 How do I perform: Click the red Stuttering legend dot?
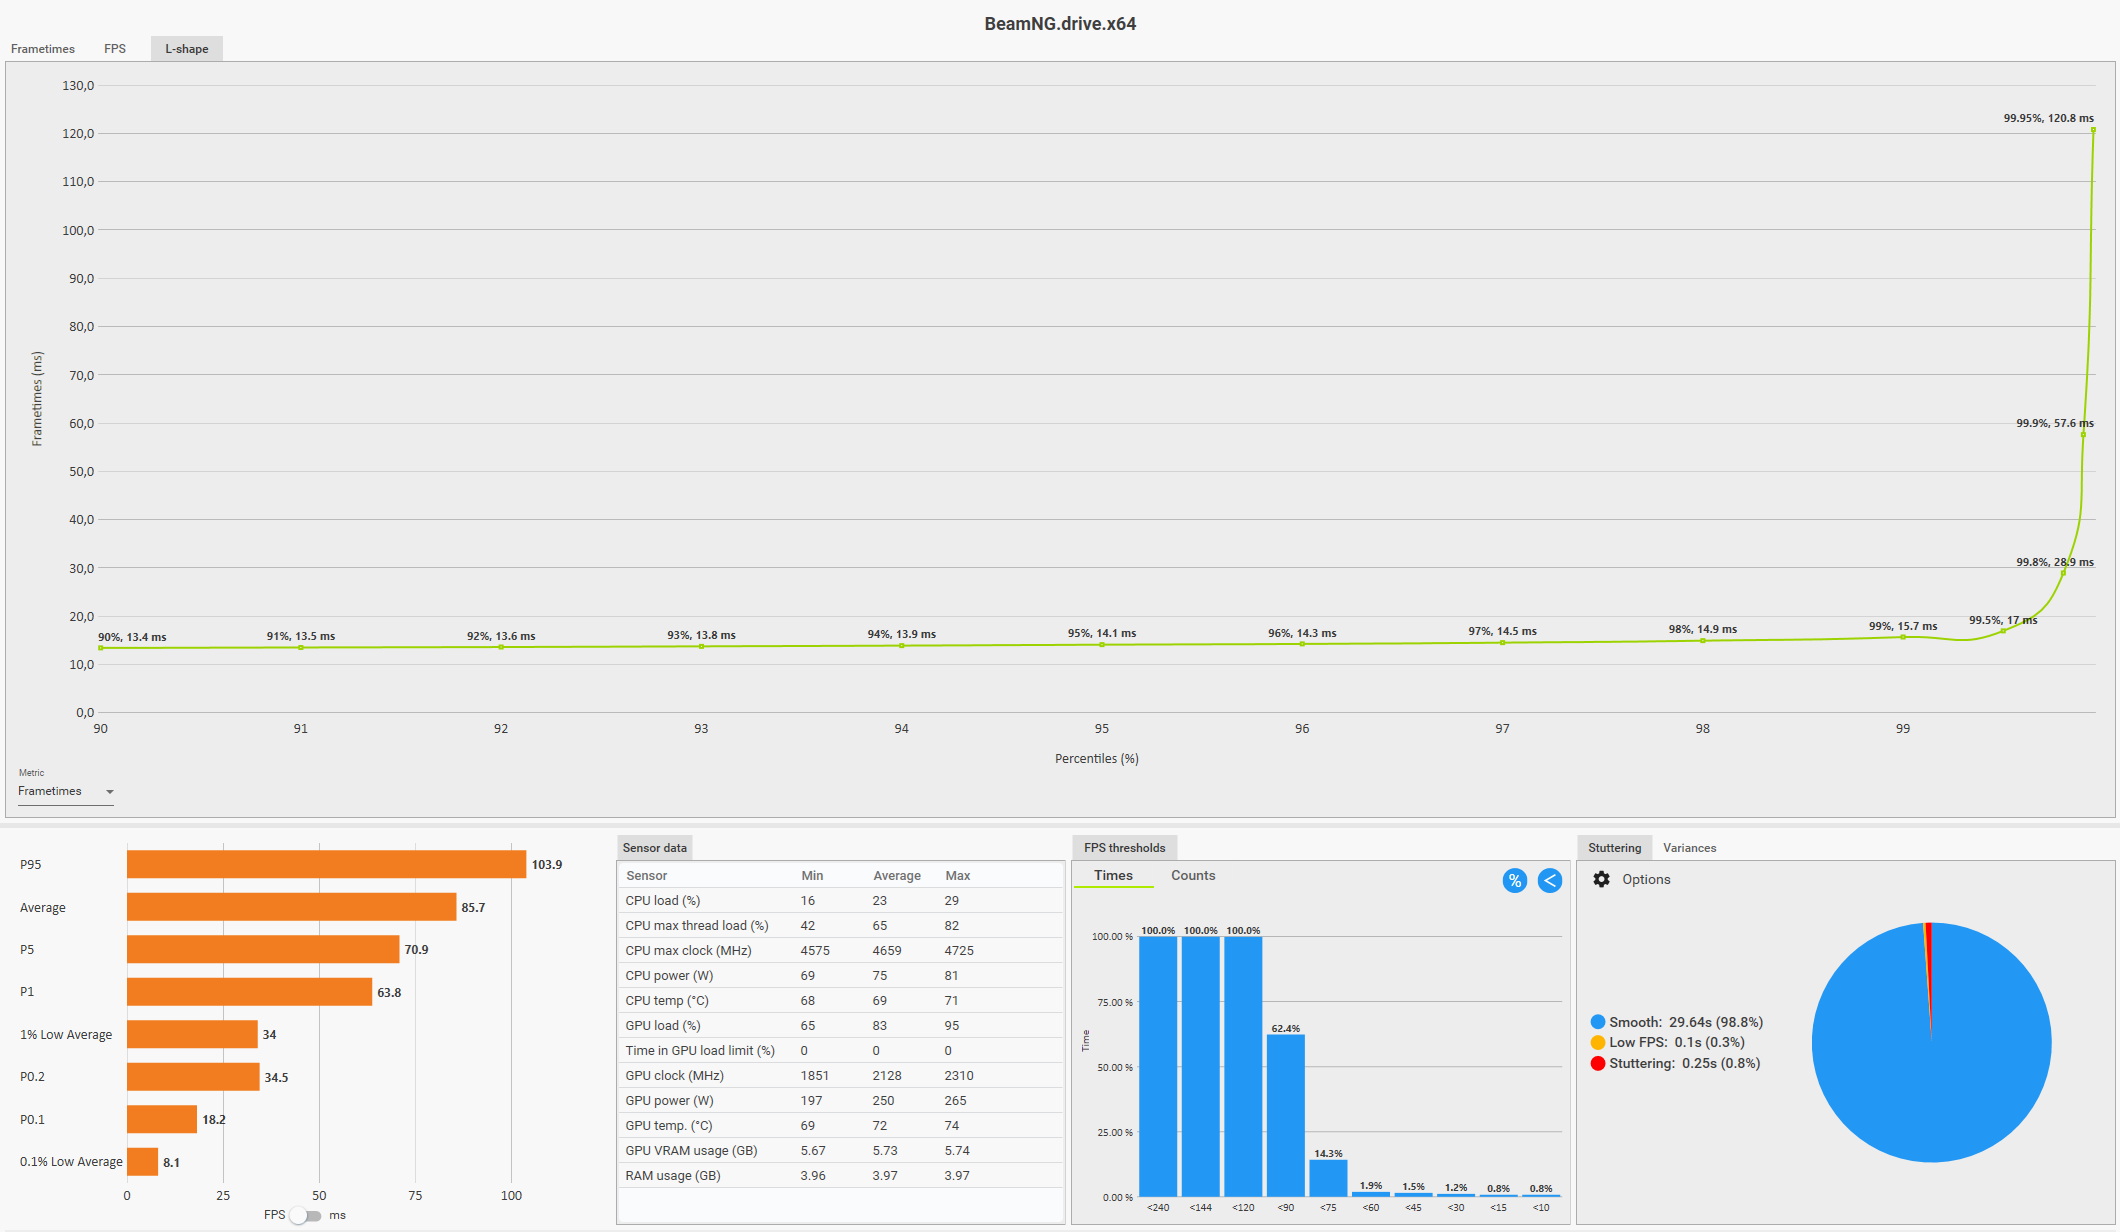[1597, 1063]
